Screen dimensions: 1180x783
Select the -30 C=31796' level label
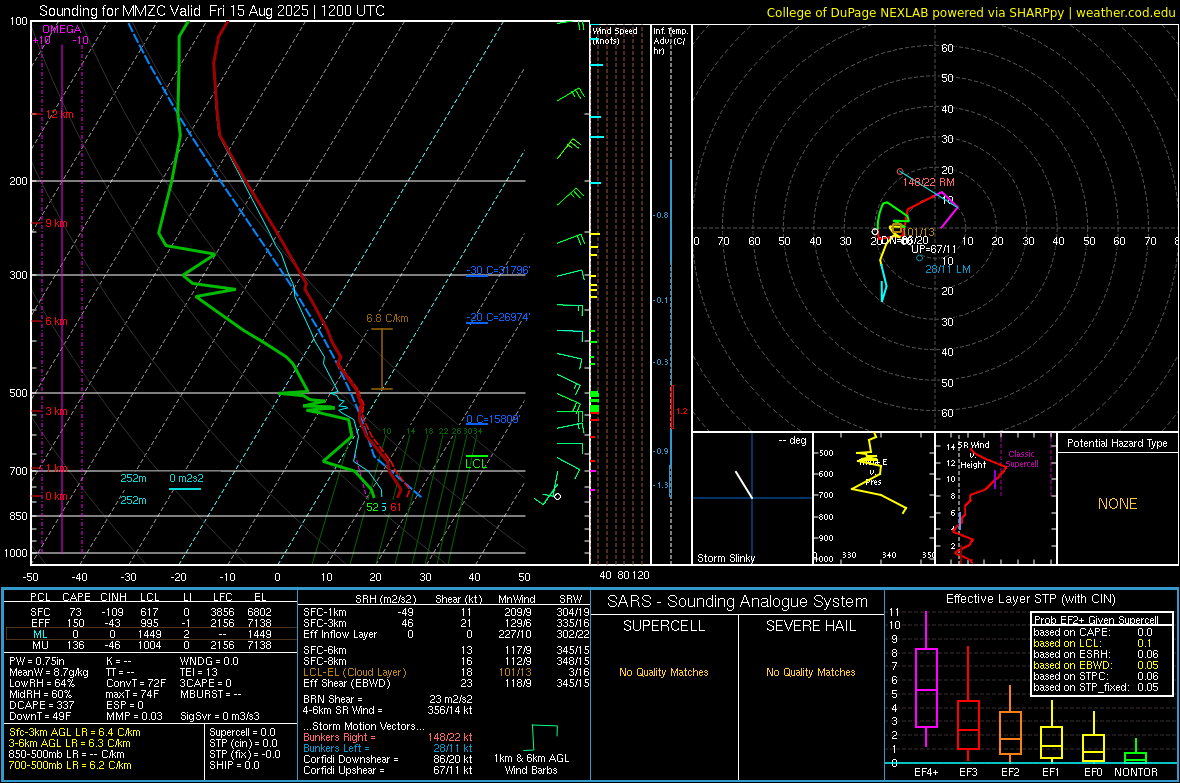coord(498,270)
